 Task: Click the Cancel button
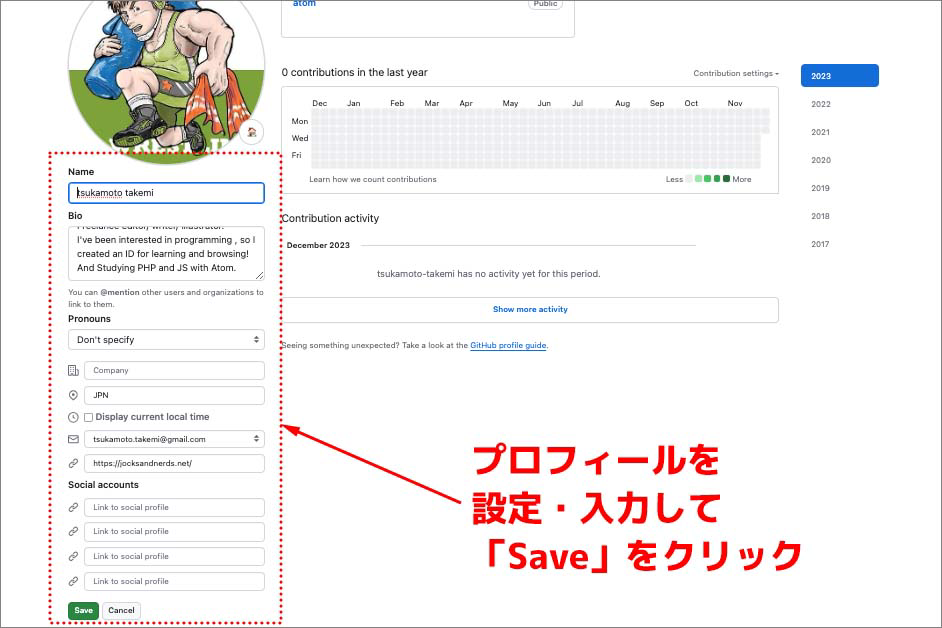pos(121,610)
